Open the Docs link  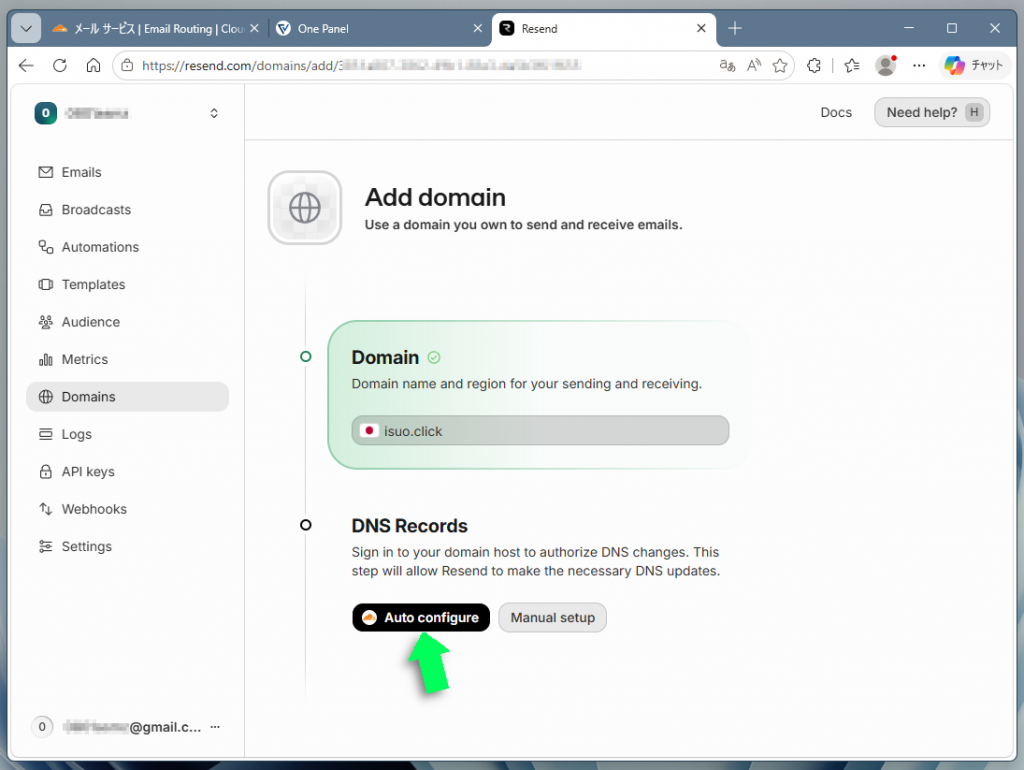(836, 112)
